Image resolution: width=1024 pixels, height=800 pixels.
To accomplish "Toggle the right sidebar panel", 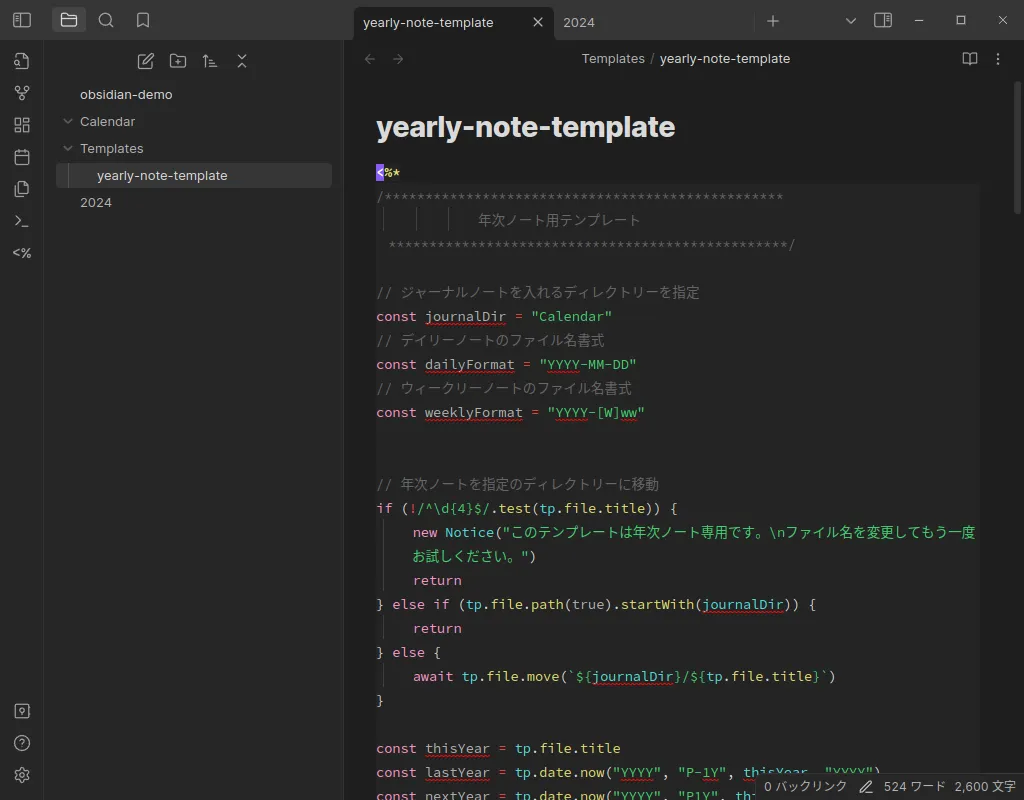I will (883, 20).
